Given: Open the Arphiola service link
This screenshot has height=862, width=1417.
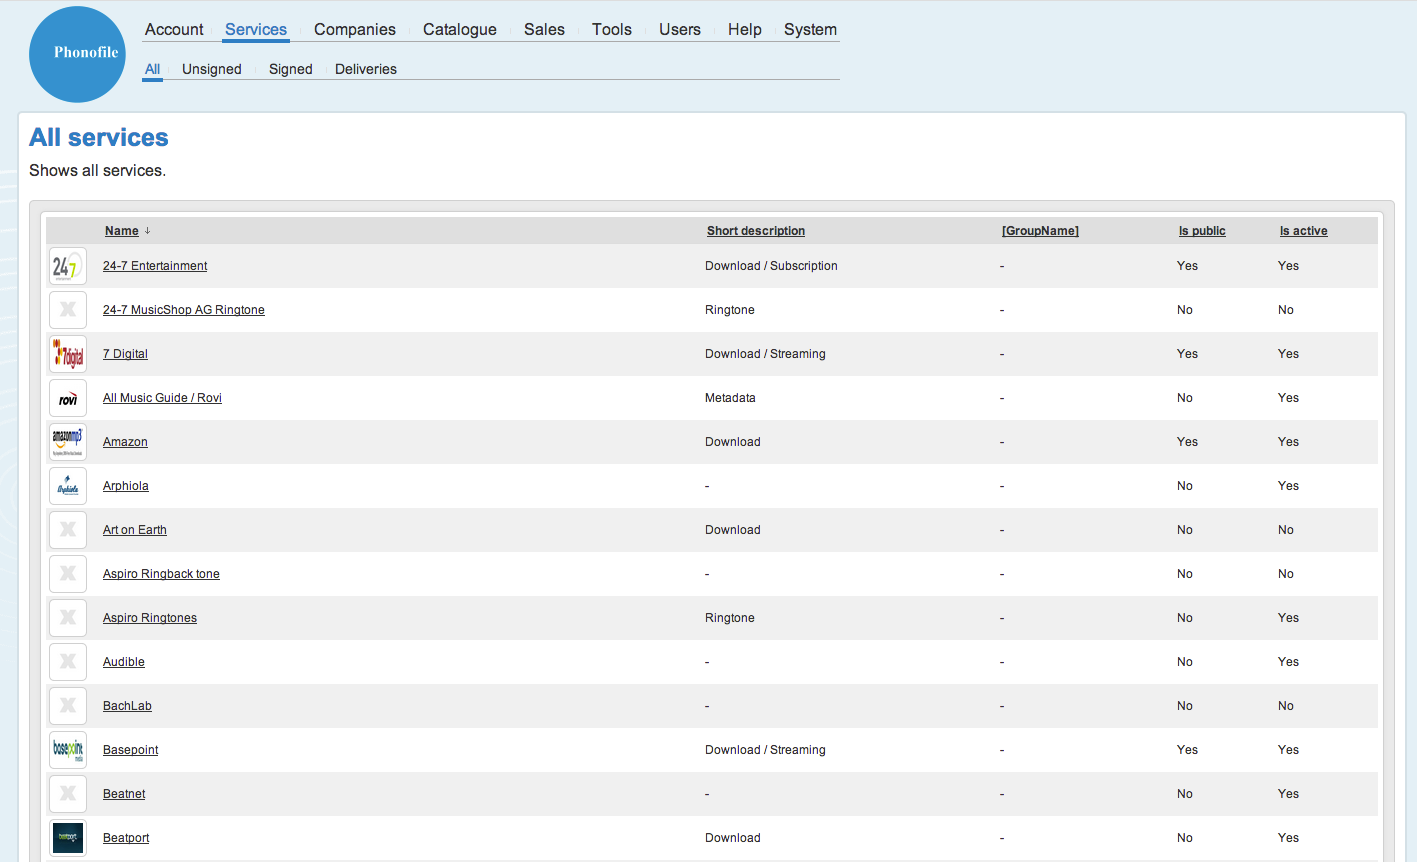Looking at the screenshot, I should pos(126,486).
